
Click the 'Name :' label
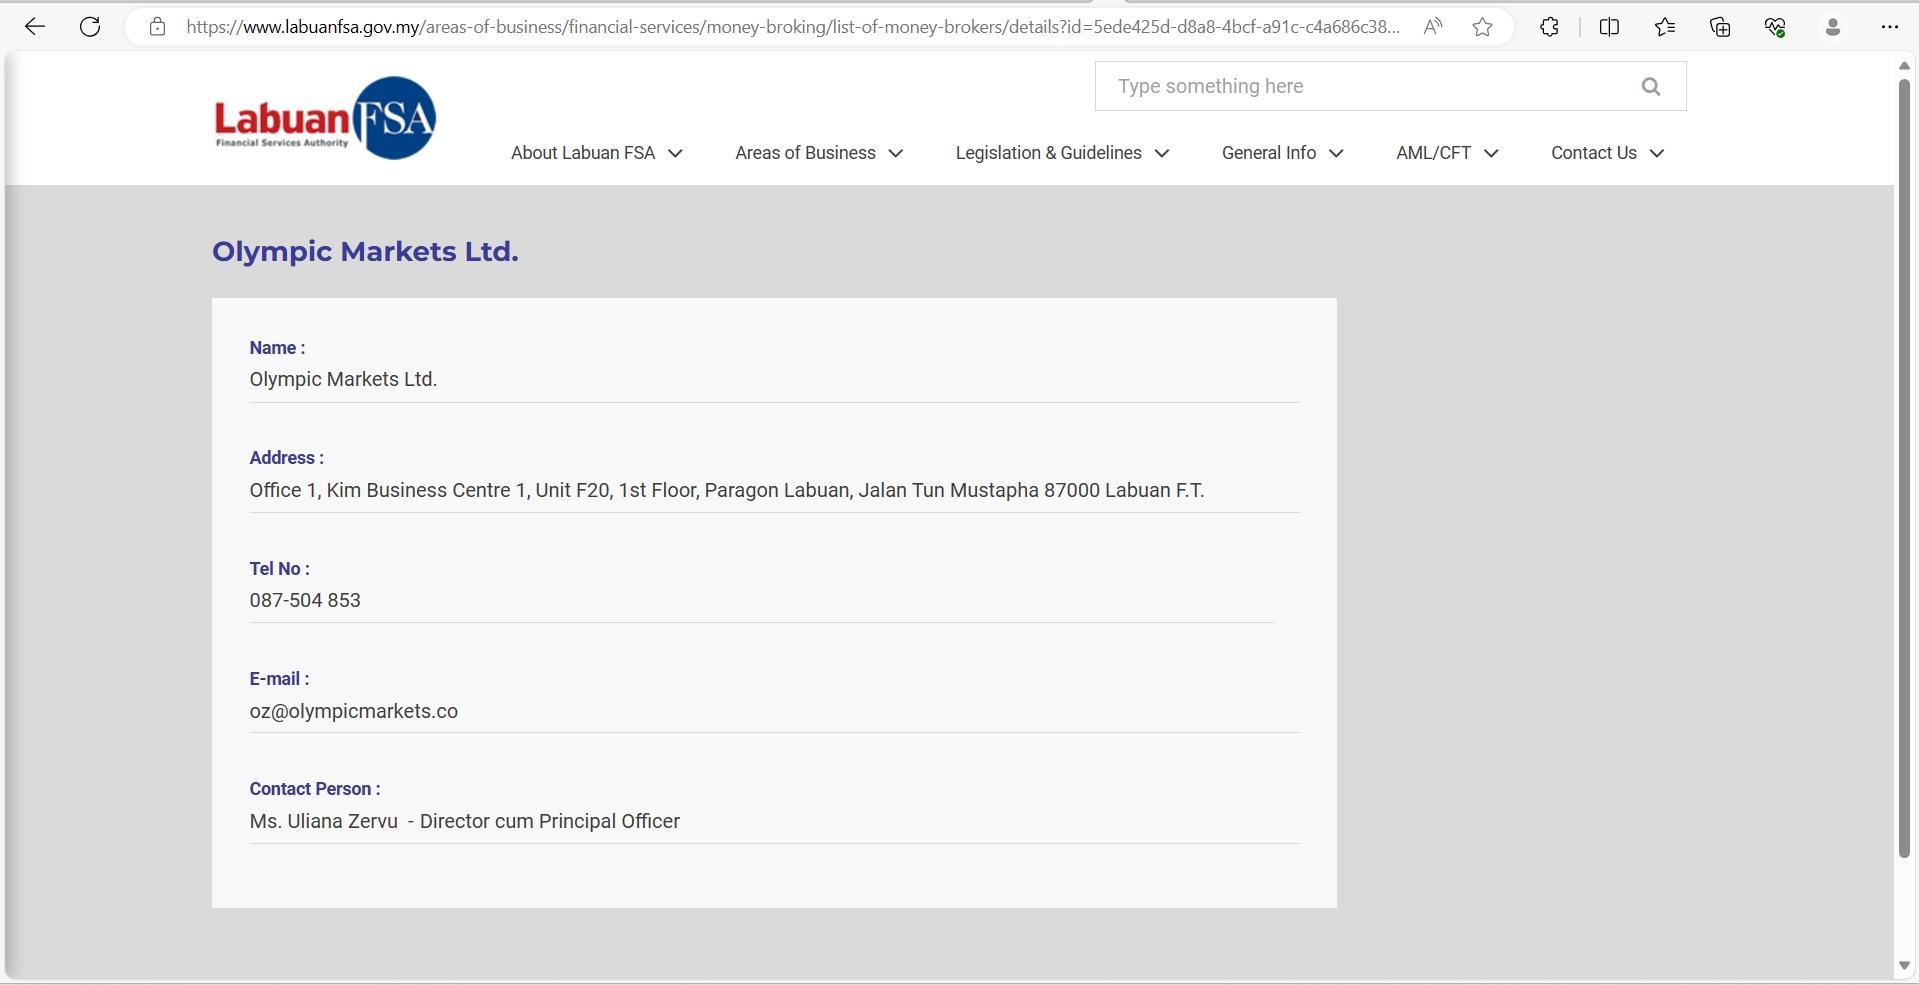[277, 348]
